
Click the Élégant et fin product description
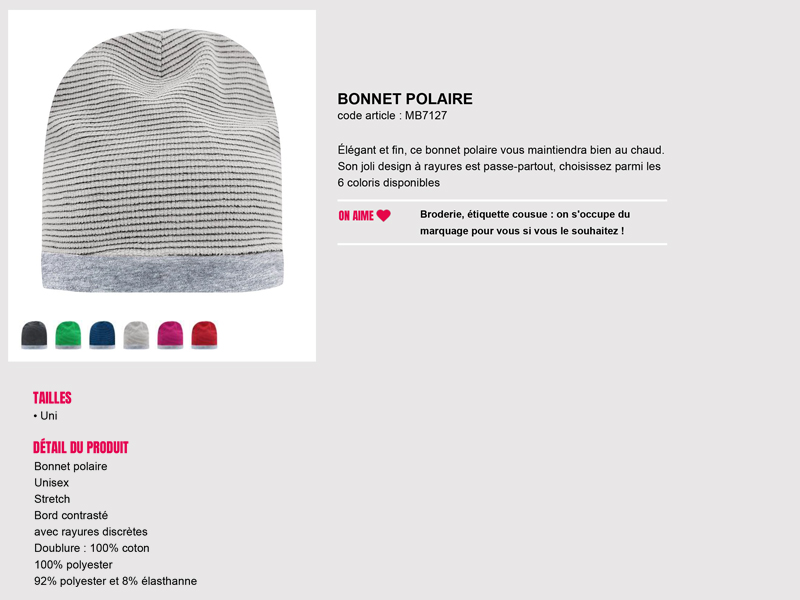[x=501, y=166]
